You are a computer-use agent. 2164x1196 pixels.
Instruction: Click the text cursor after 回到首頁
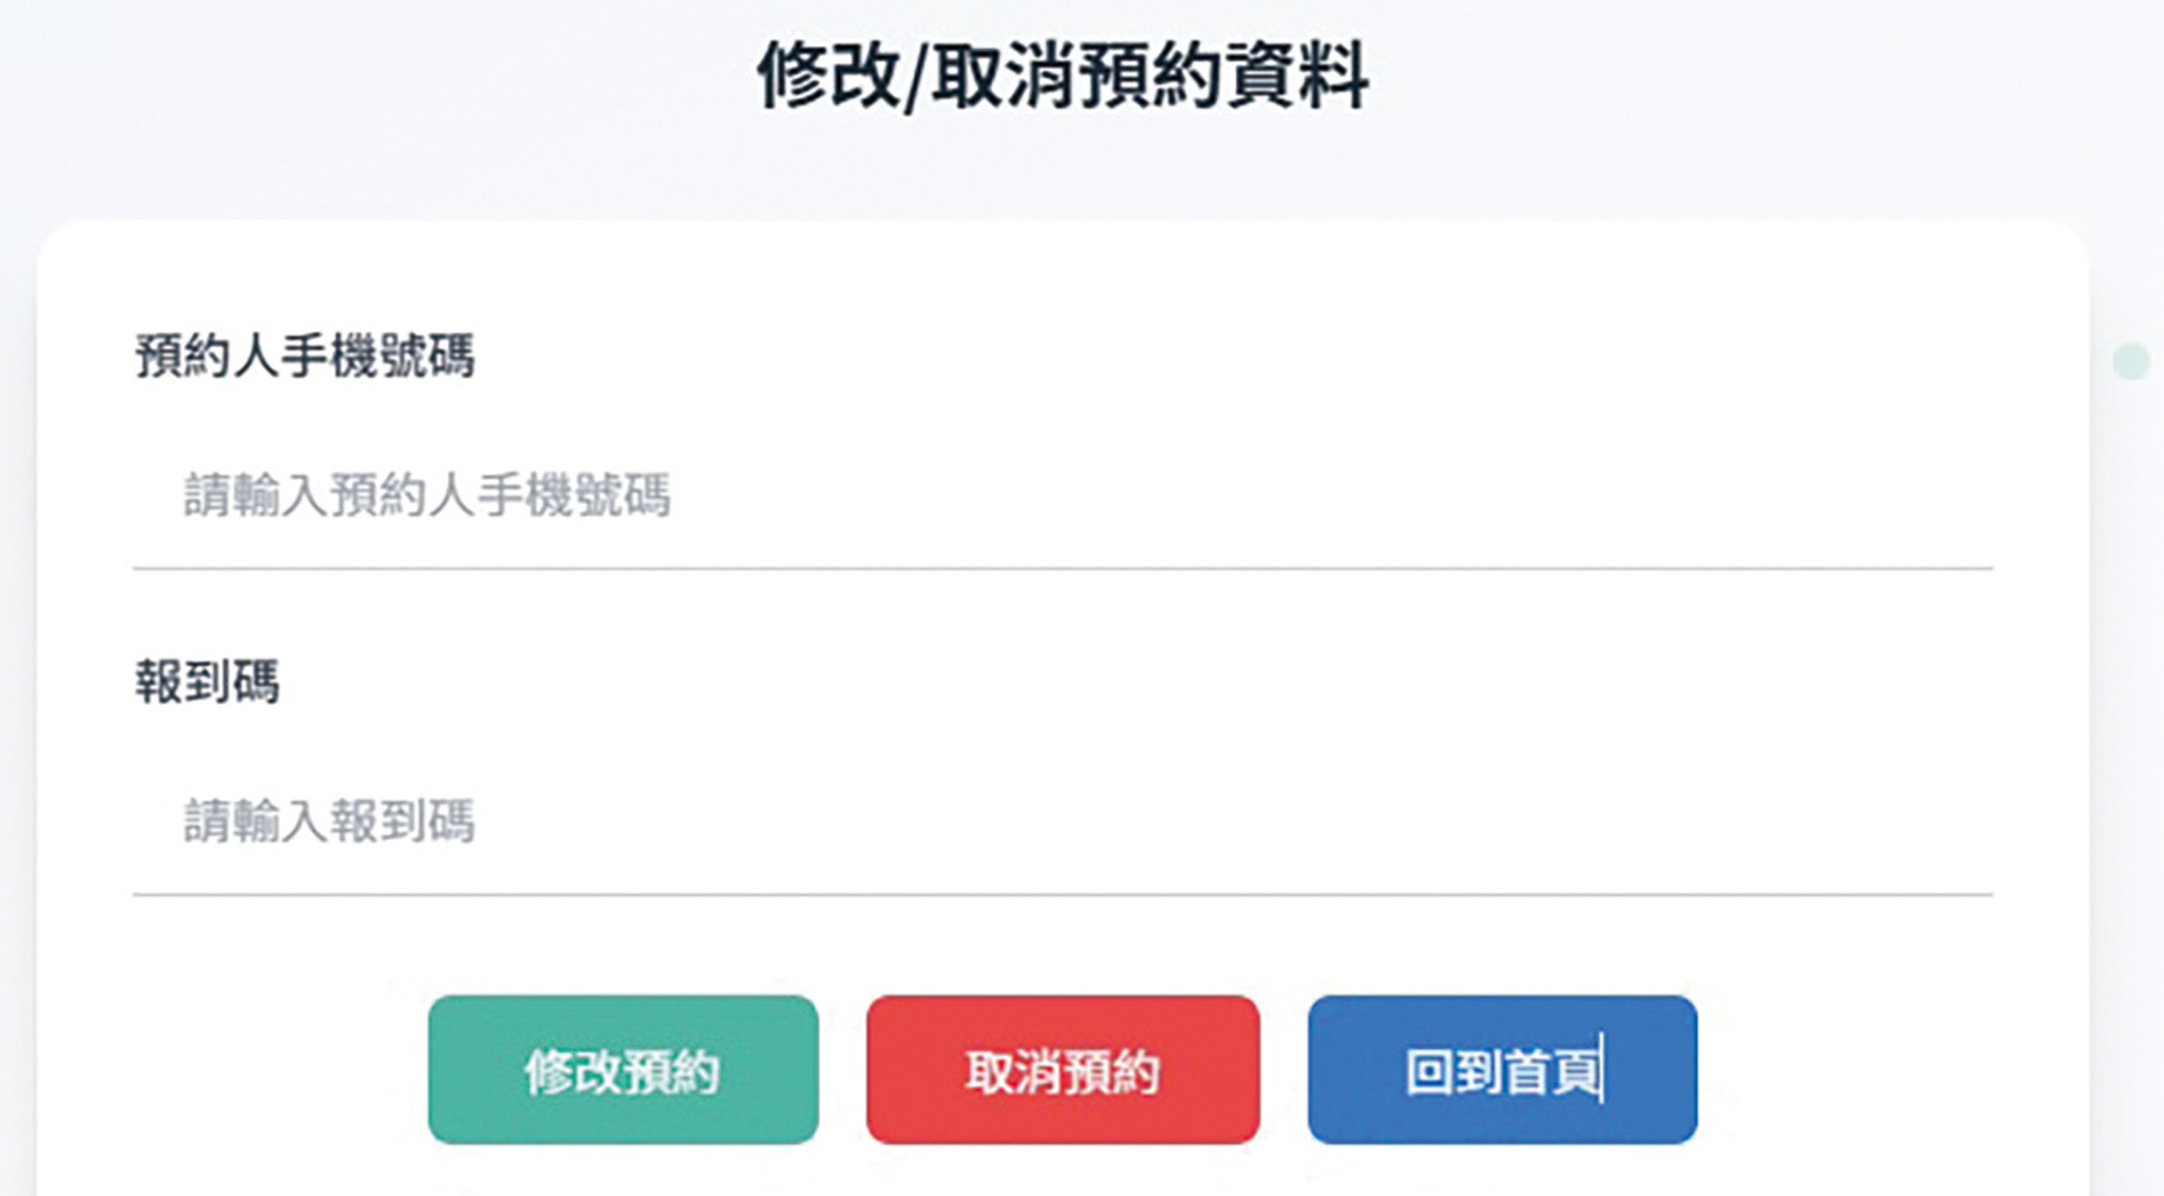[x=1602, y=1069]
